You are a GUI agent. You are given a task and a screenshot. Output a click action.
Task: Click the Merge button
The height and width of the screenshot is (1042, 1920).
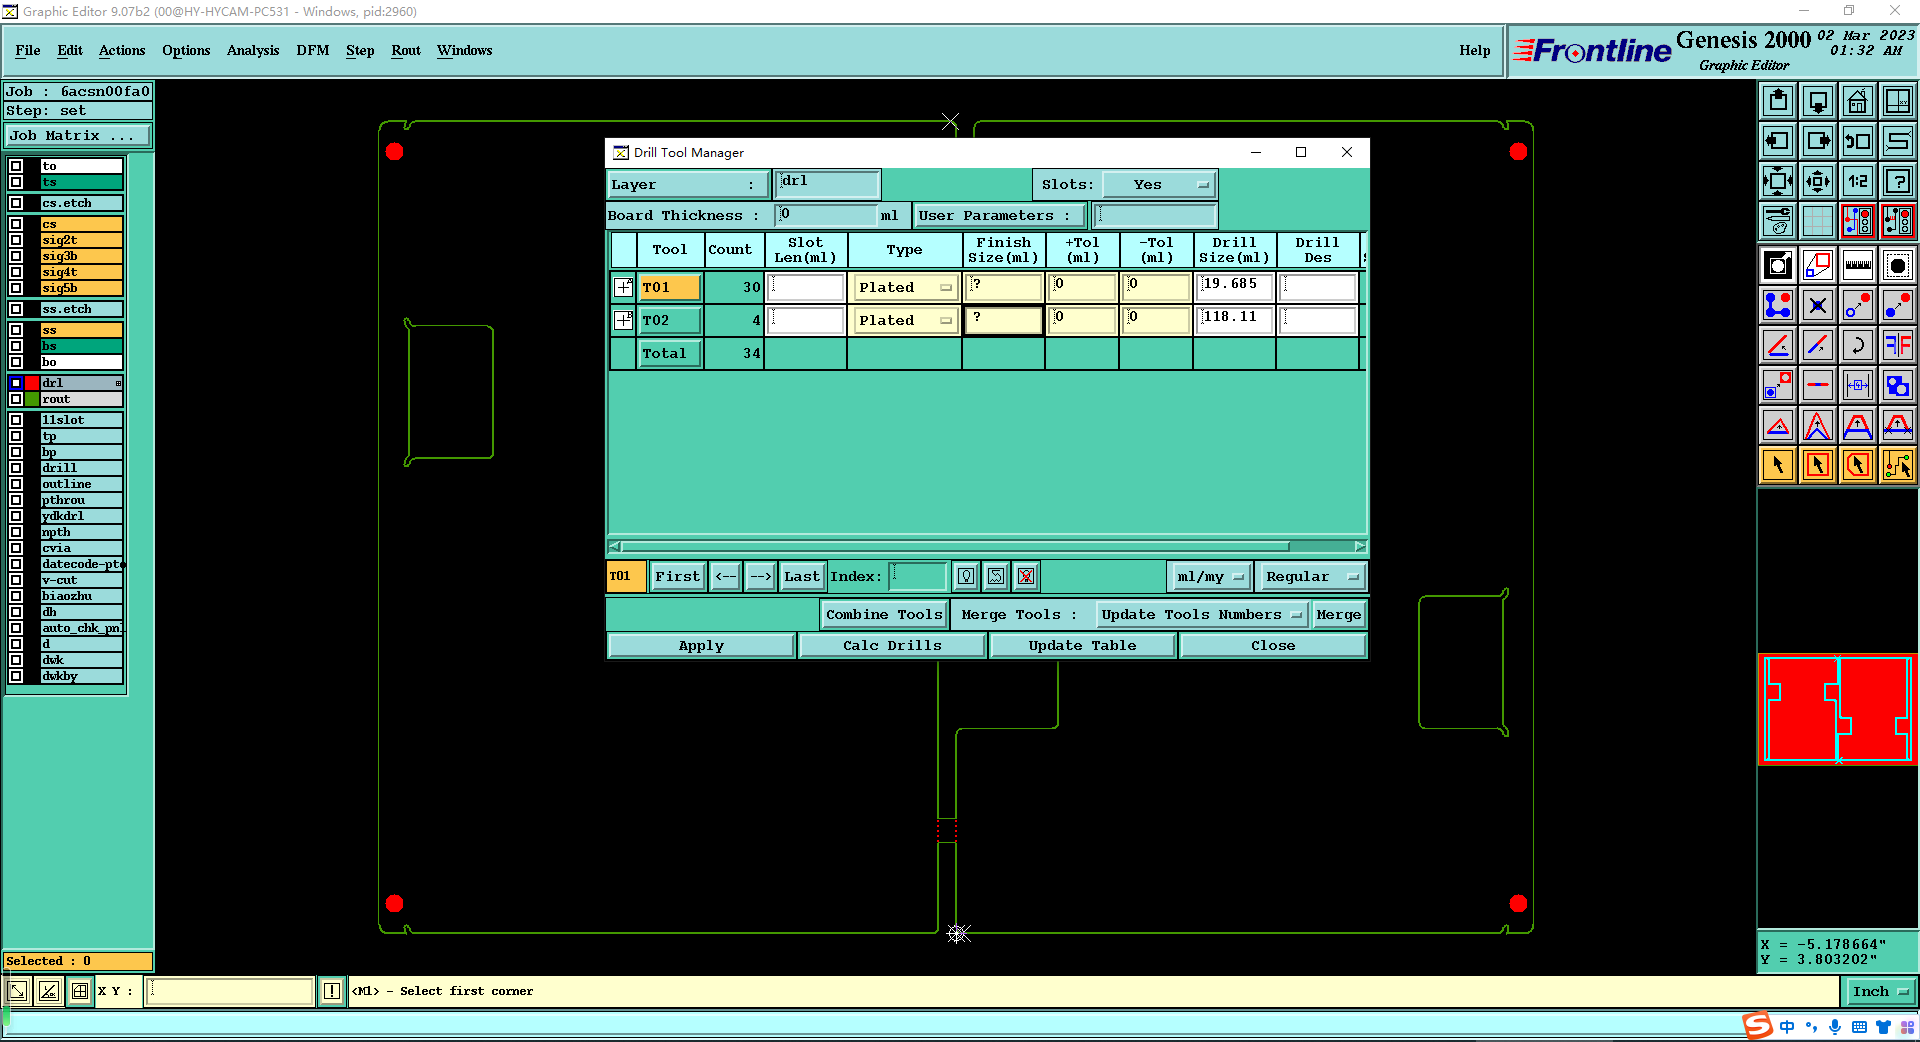(1339, 614)
